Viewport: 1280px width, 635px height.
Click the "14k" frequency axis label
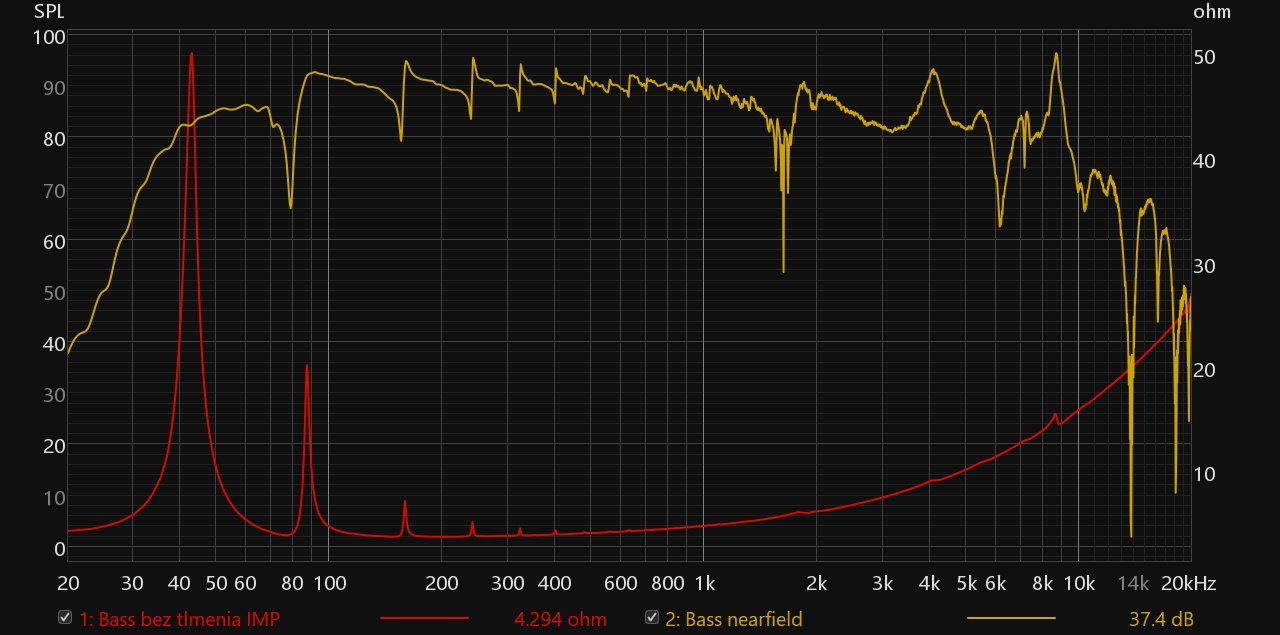(1133, 583)
